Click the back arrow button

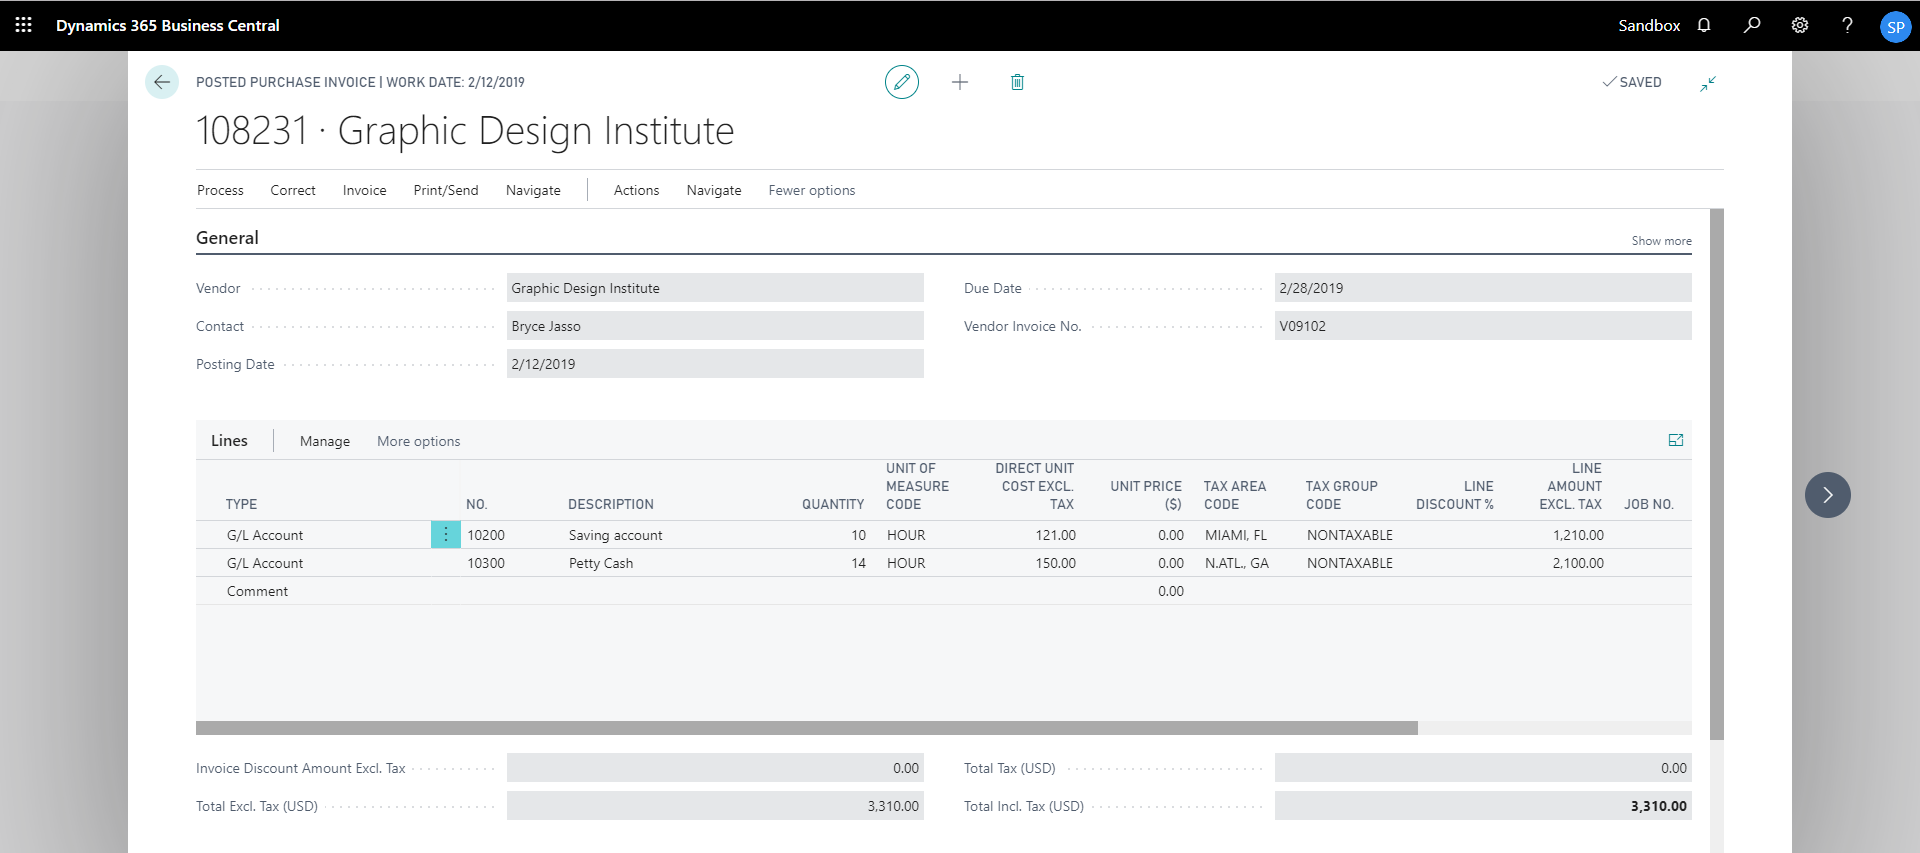click(162, 82)
